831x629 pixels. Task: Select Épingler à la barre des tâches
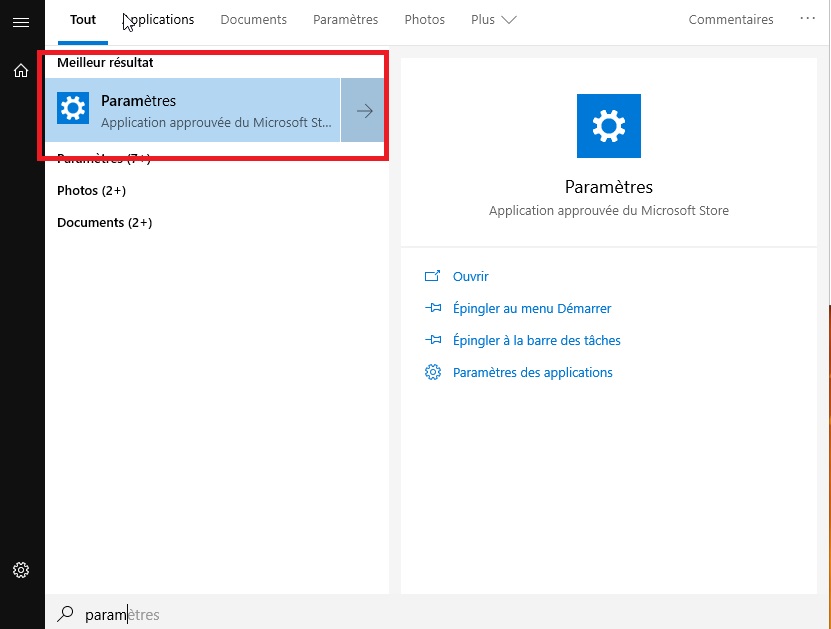536,340
